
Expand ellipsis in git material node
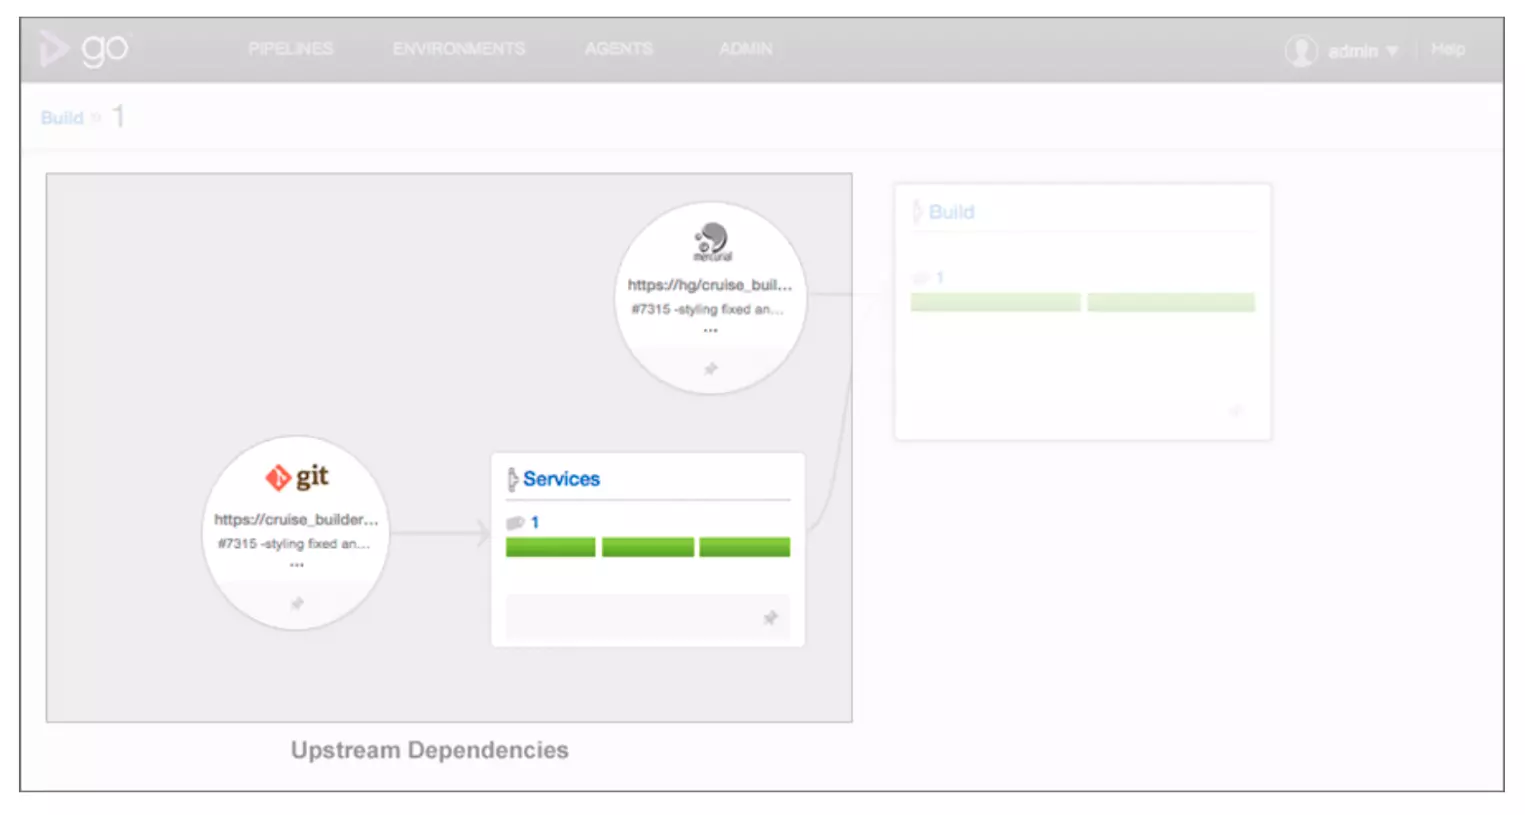pyautogui.click(x=297, y=565)
